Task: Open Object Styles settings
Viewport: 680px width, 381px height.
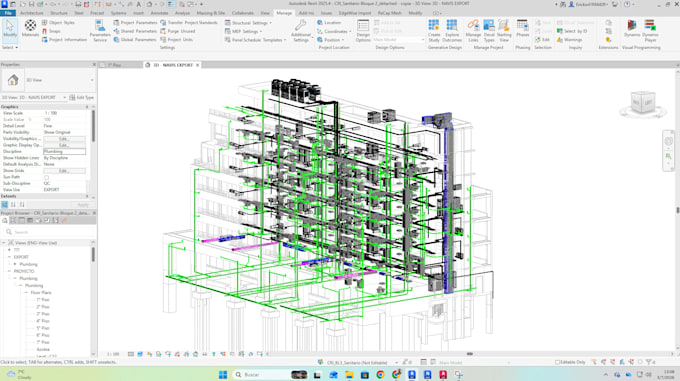Action: pos(58,23)
